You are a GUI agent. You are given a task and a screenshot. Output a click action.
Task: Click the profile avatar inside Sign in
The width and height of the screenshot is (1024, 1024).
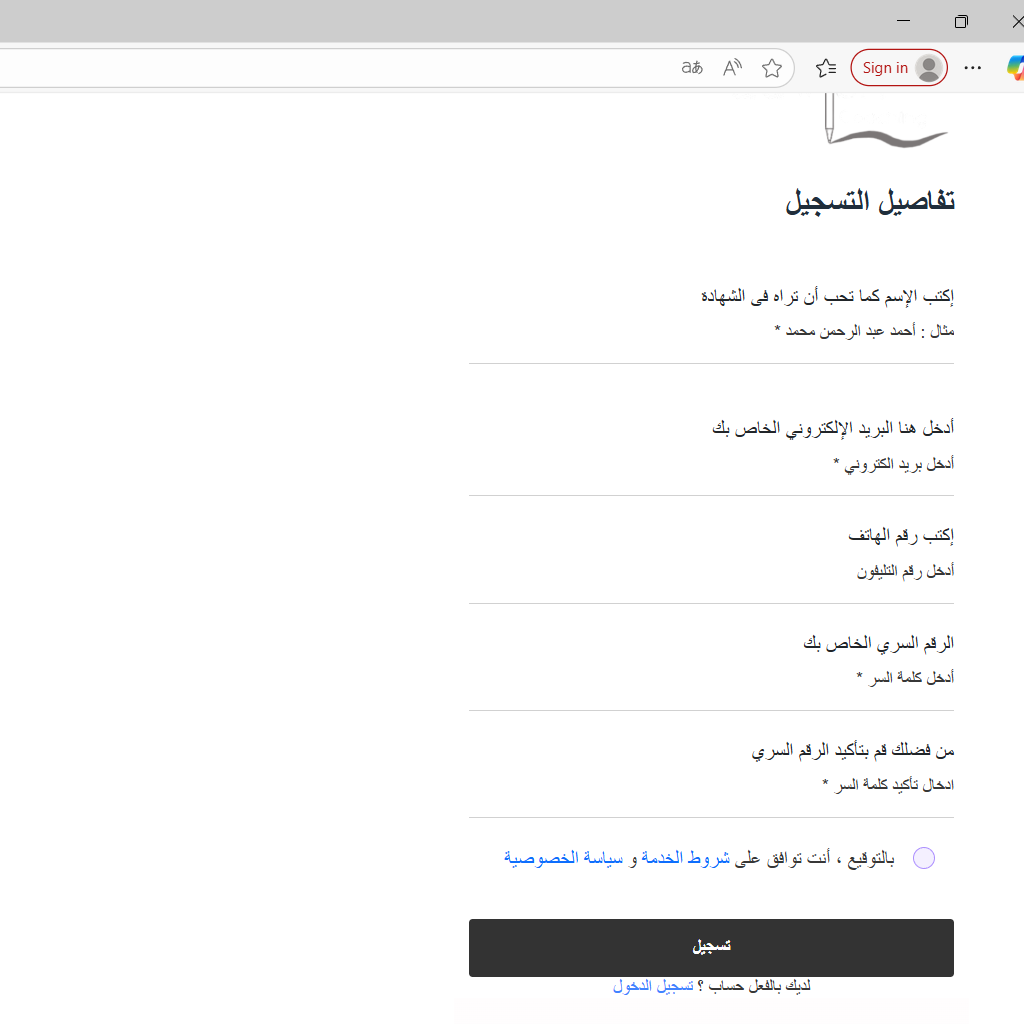click(x=927, y=68)
